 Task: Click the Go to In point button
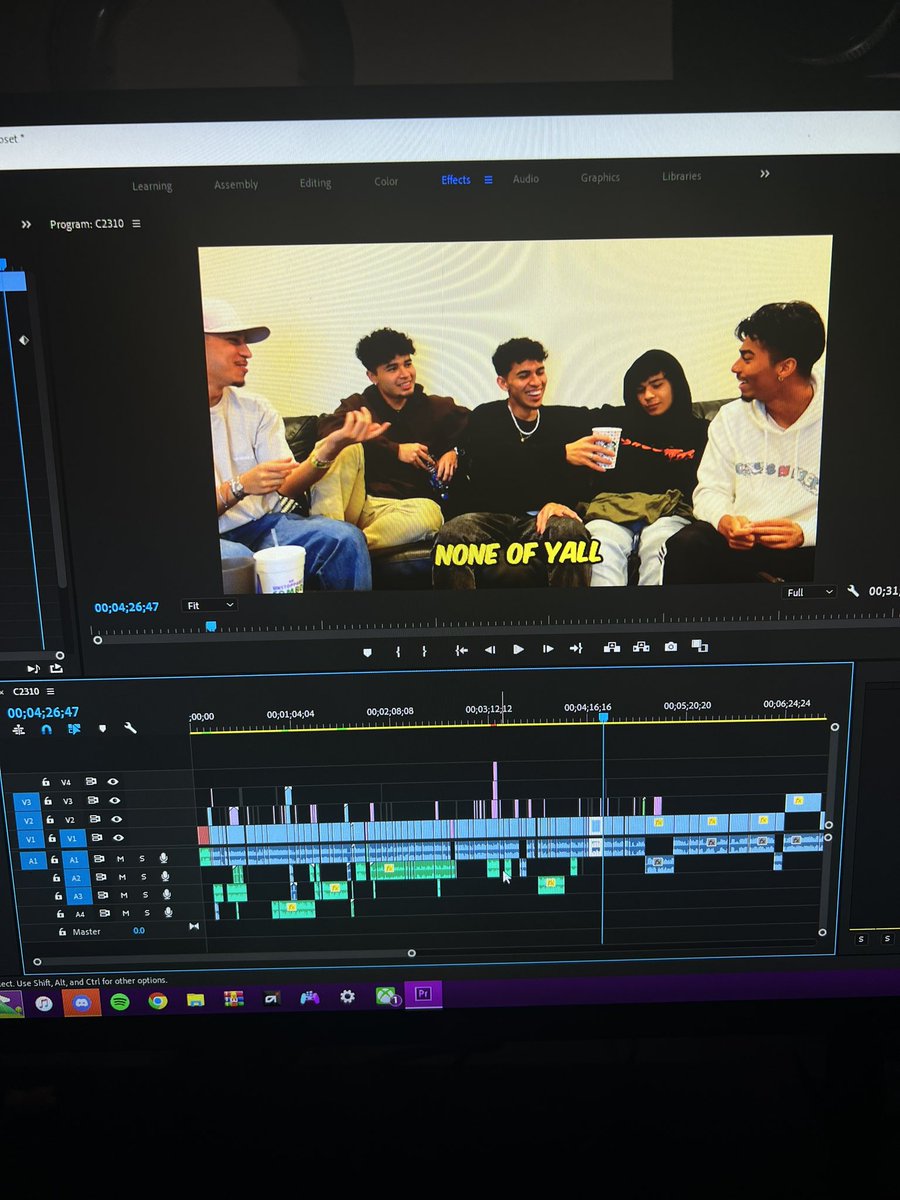pos(461,650)
